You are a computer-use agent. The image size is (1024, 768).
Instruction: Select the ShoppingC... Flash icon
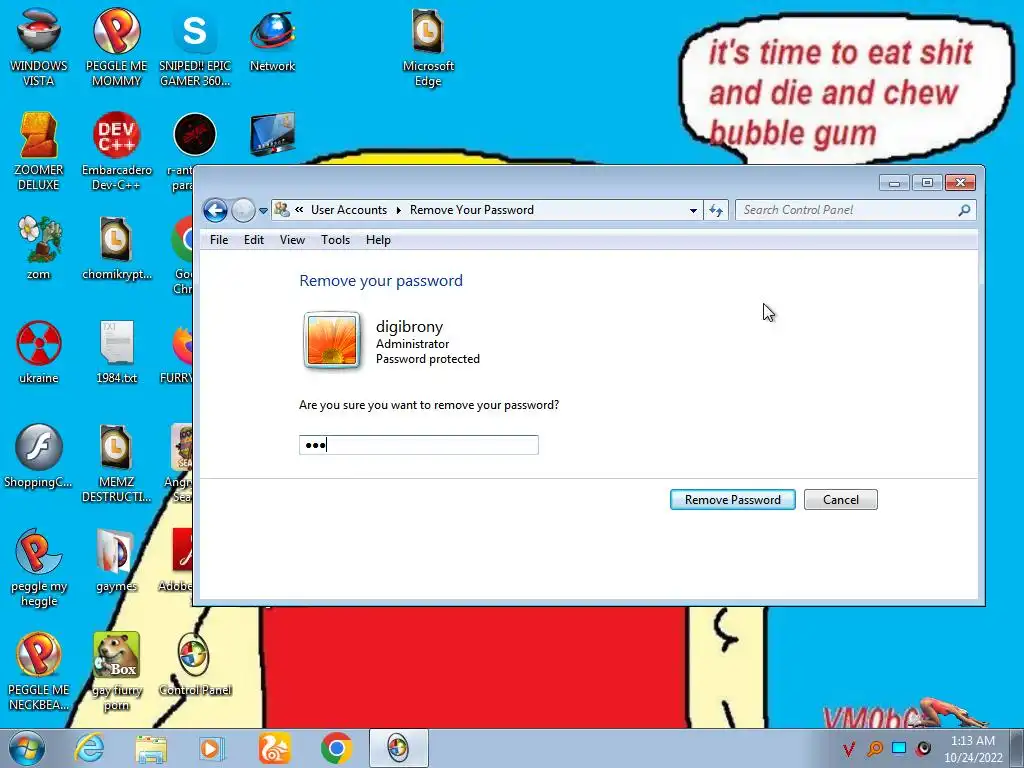[x=39, y=456]
